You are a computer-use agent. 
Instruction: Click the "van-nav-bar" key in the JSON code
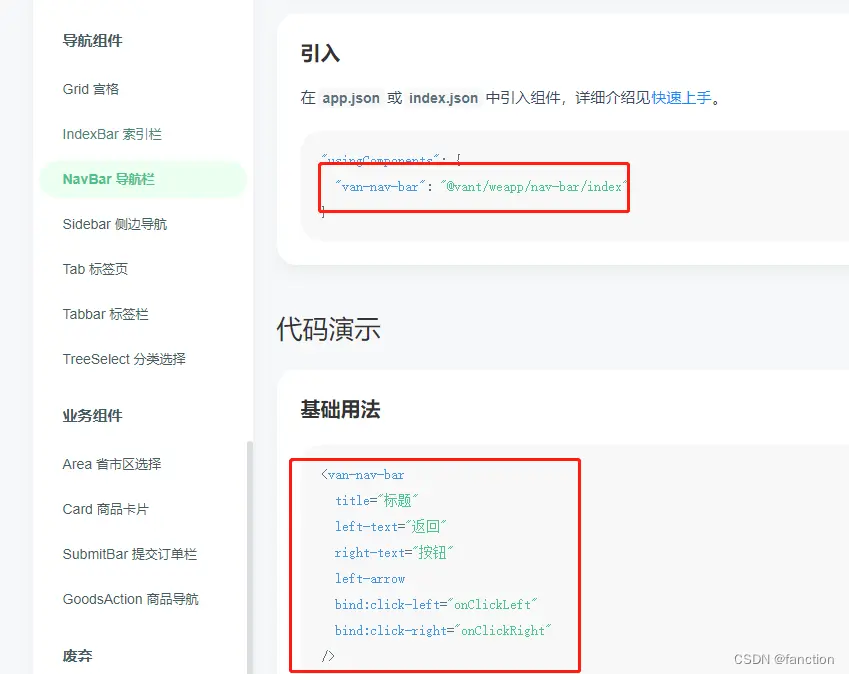(380, 187)
